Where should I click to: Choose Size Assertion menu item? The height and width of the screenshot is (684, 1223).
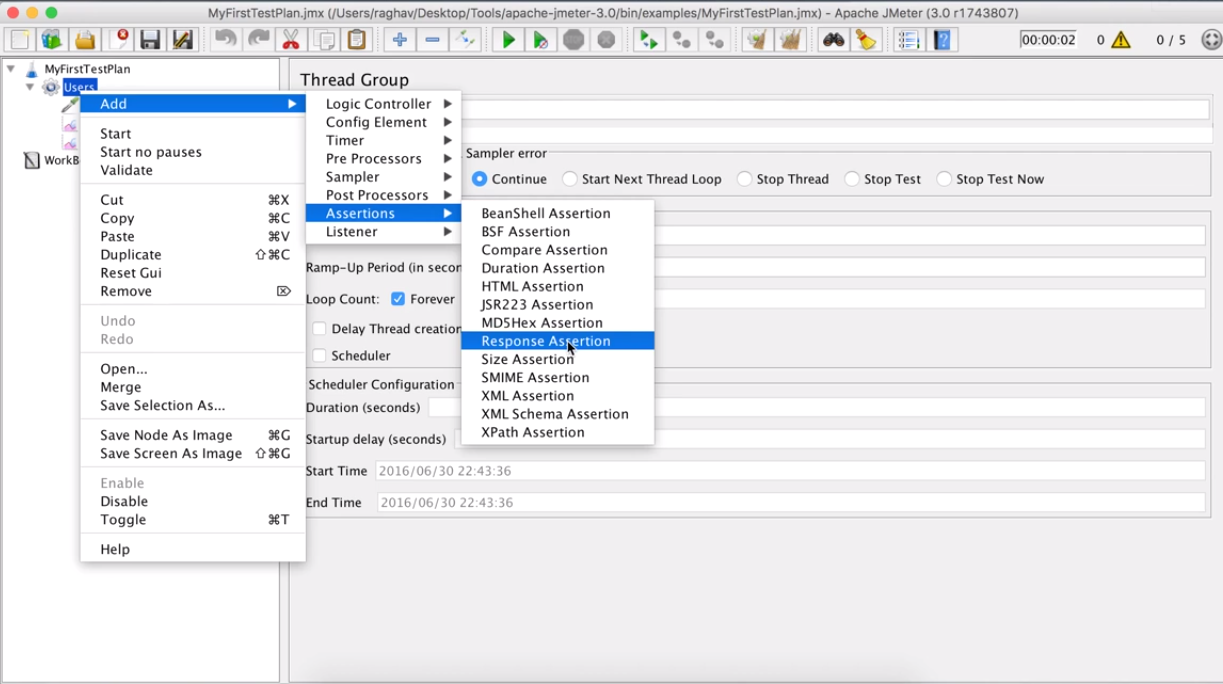[558, 359]
